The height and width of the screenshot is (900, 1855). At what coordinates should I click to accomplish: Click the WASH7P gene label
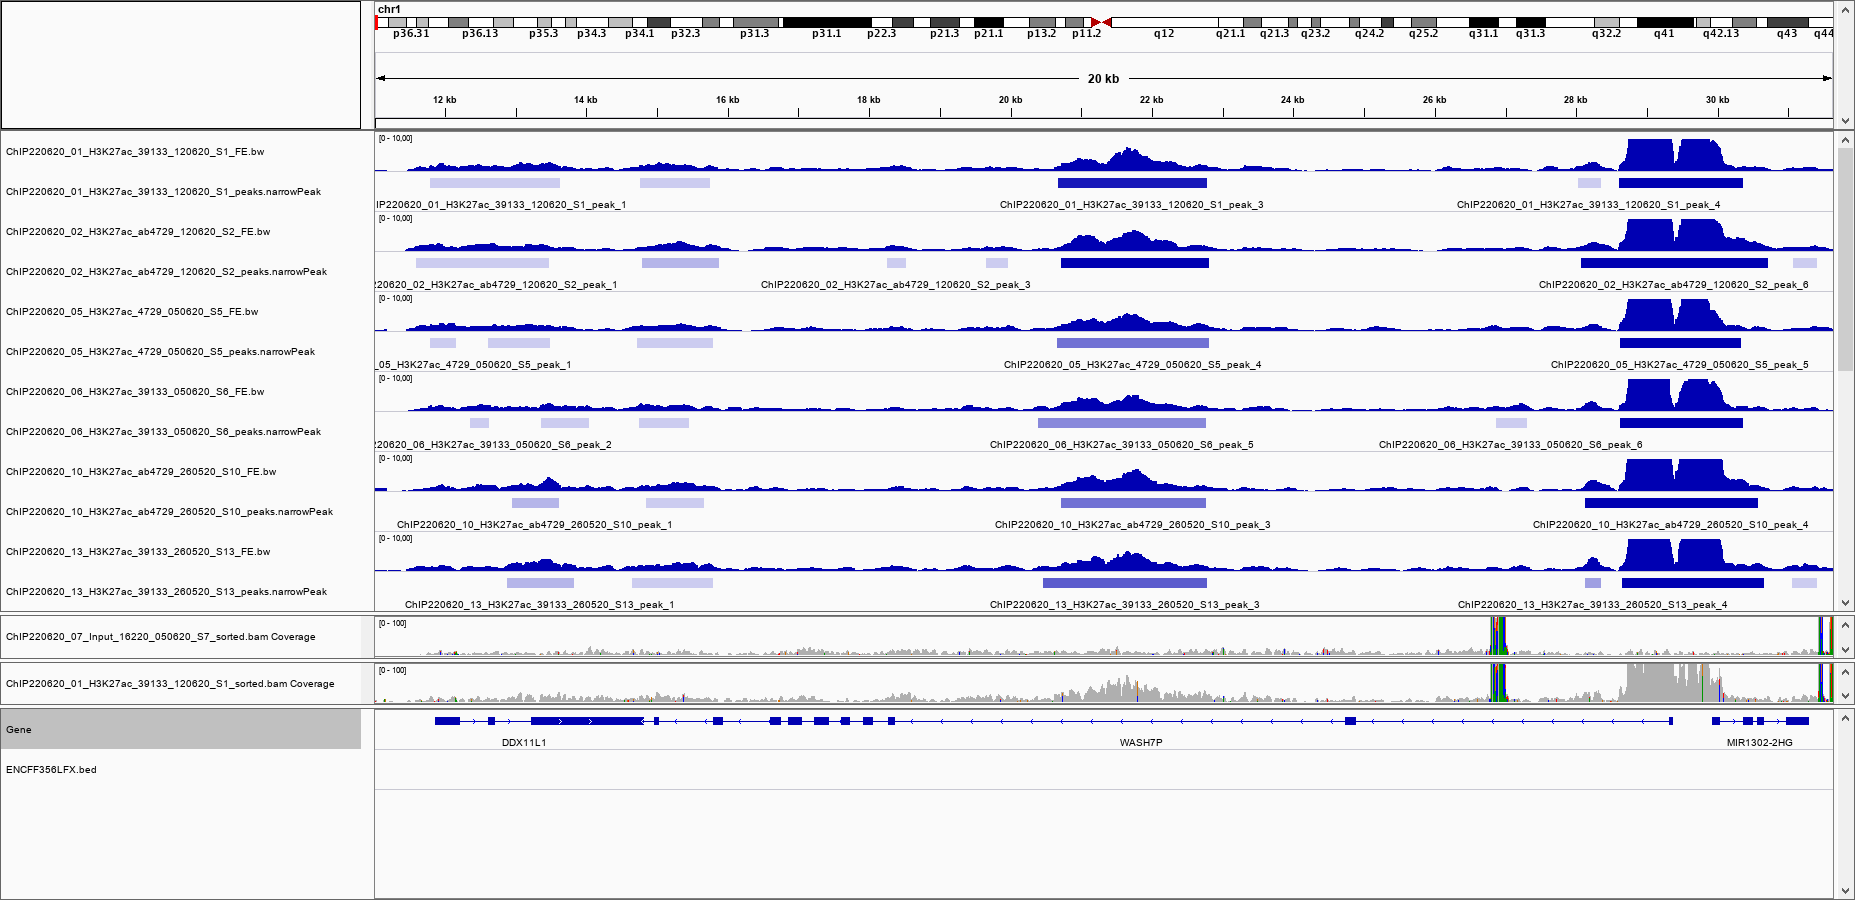[1141, 743]
